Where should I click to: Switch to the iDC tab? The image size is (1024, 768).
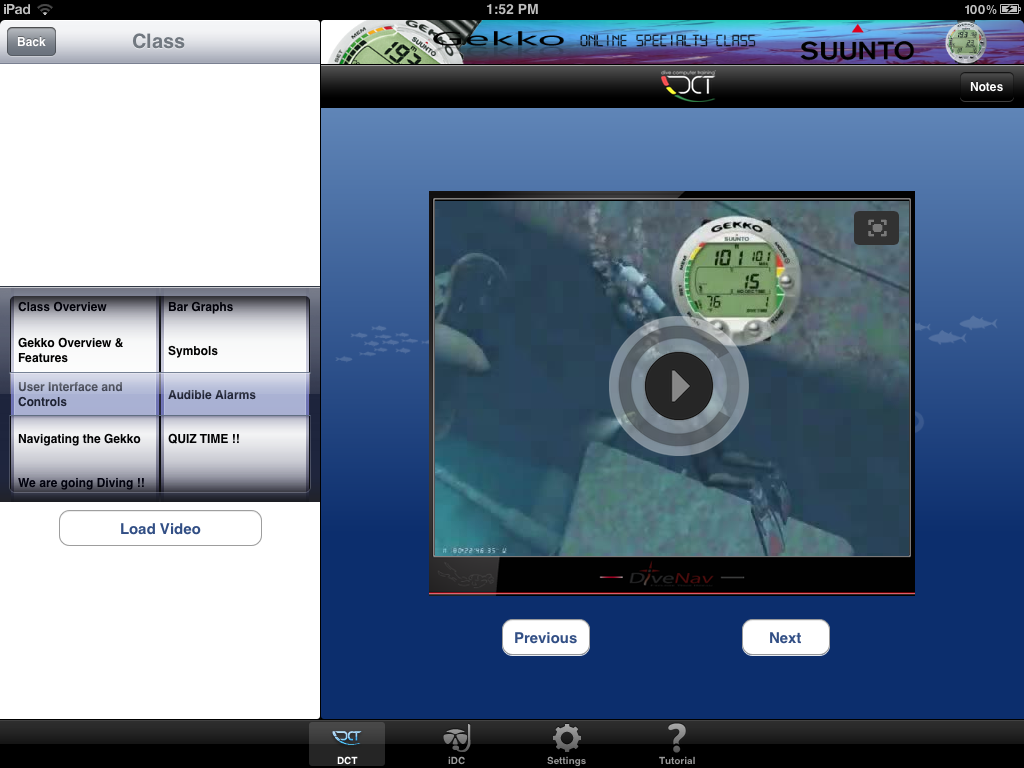(x=456, y=744)
